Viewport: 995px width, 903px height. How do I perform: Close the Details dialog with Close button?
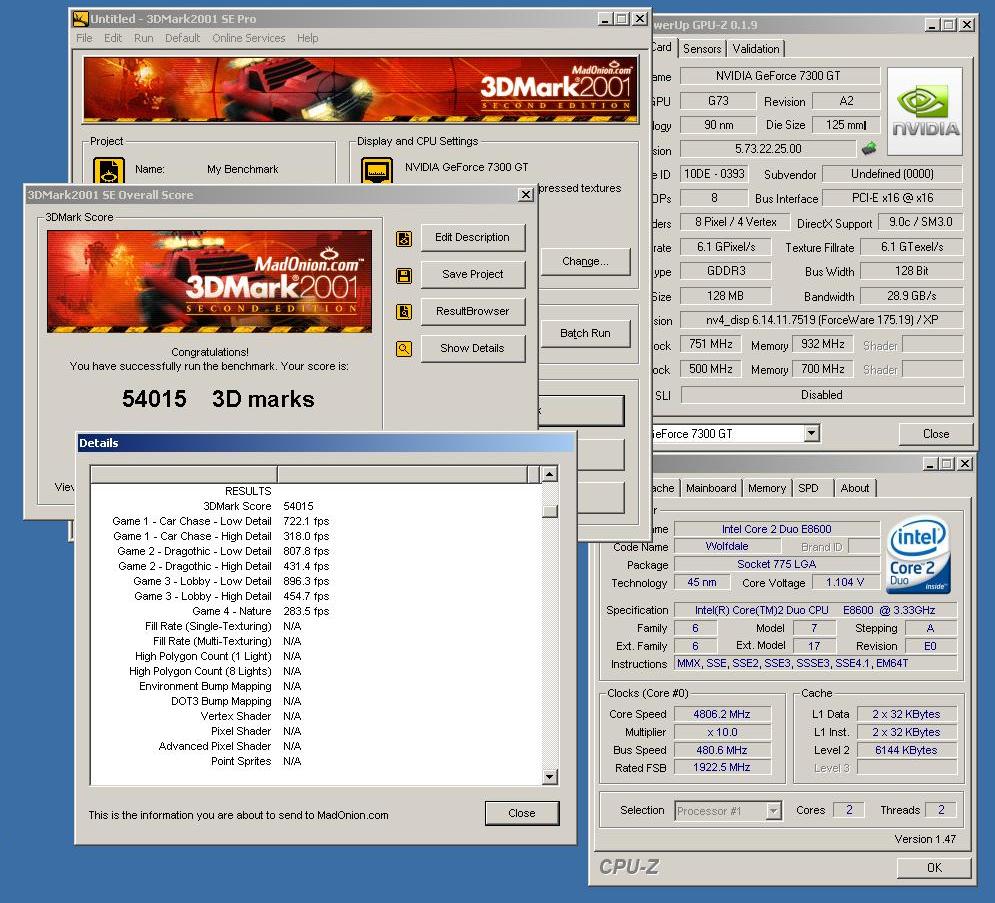[522, 813]
